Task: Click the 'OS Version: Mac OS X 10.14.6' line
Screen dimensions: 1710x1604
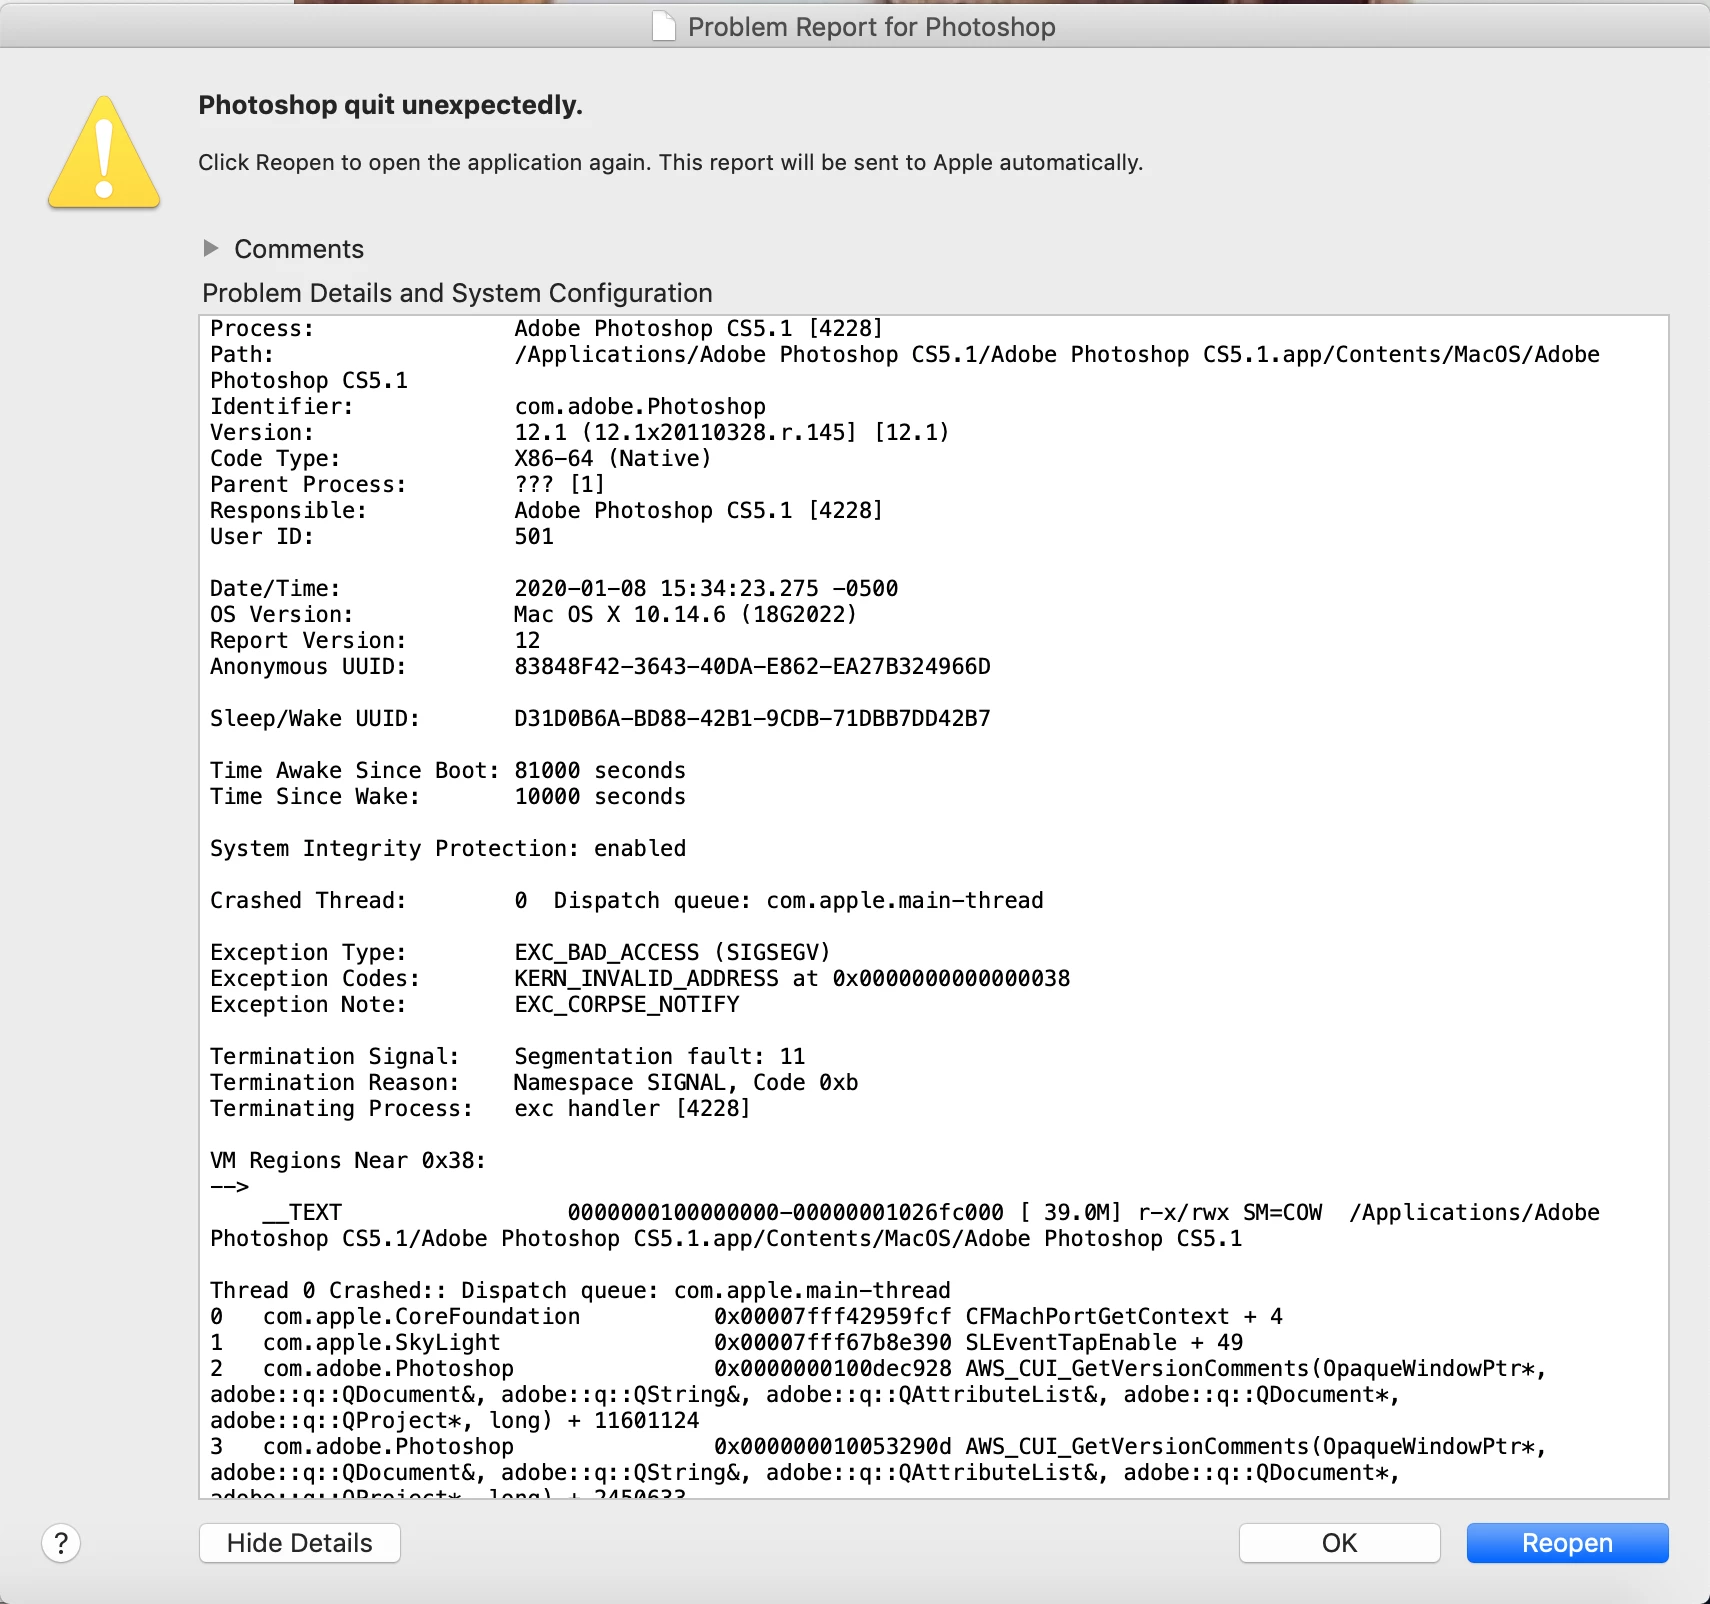Action: [x=534, y=615]
